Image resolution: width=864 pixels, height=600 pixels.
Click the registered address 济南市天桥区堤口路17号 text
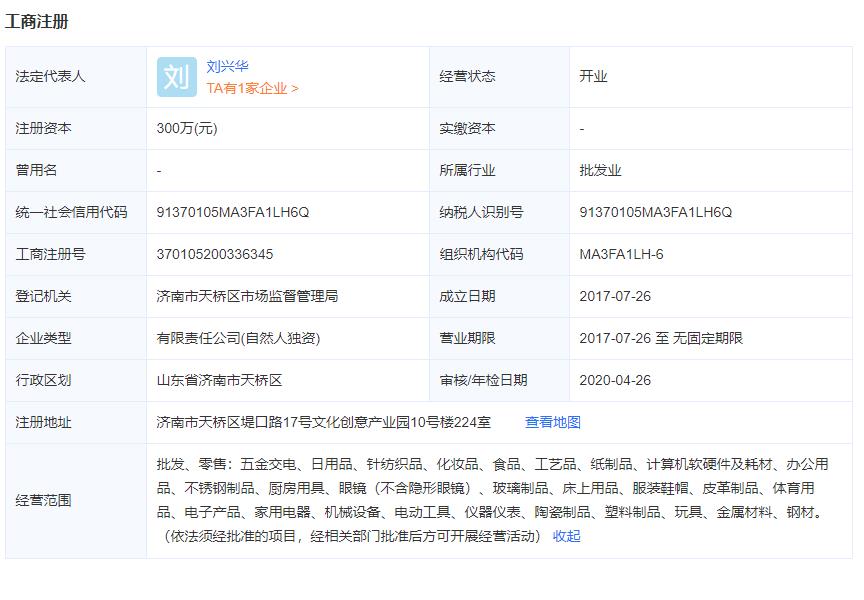(323, 423)
